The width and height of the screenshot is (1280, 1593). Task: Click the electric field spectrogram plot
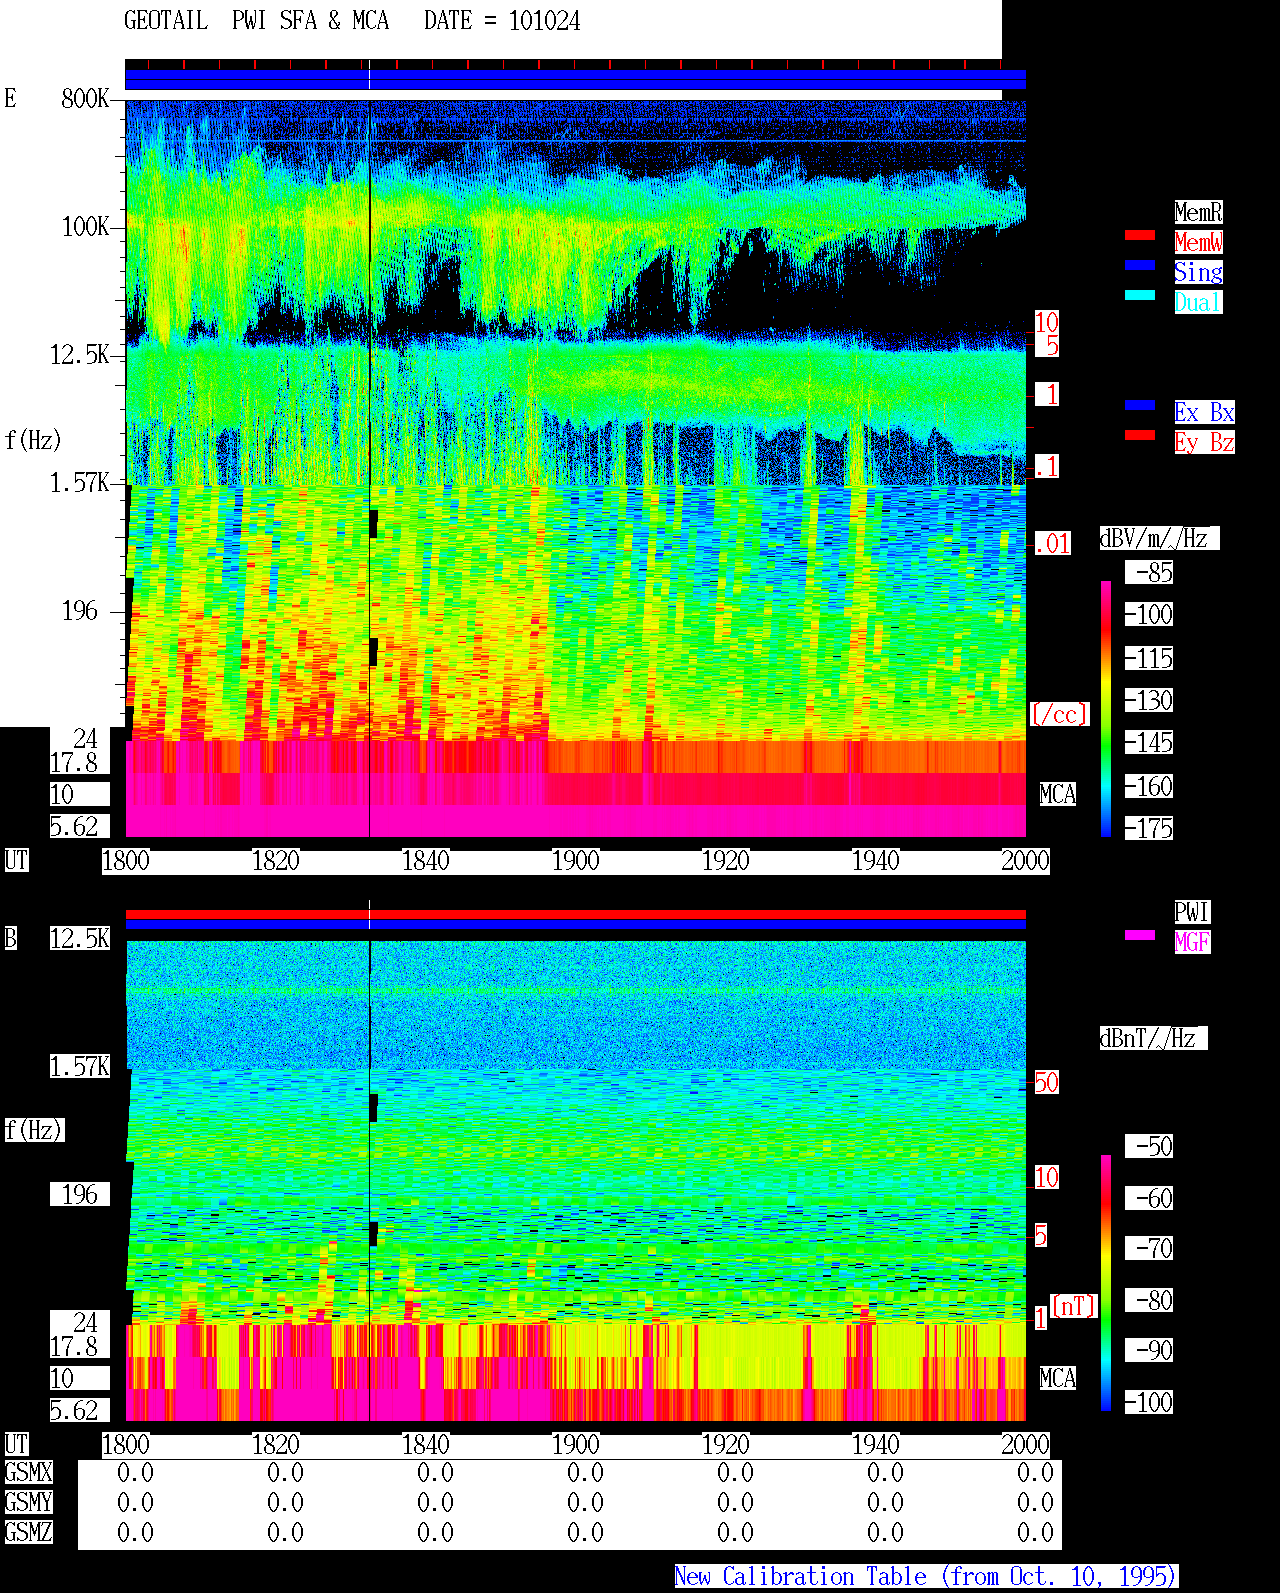tap(575, 468)
